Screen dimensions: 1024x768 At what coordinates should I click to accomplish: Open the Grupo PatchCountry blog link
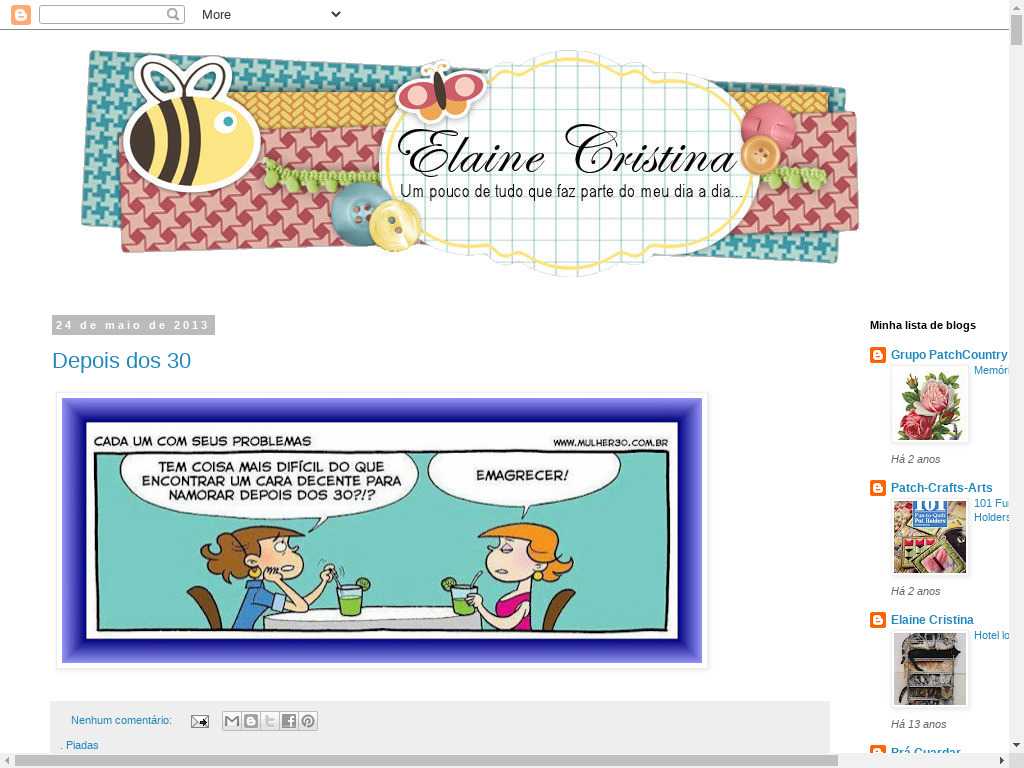pos(948,355)
